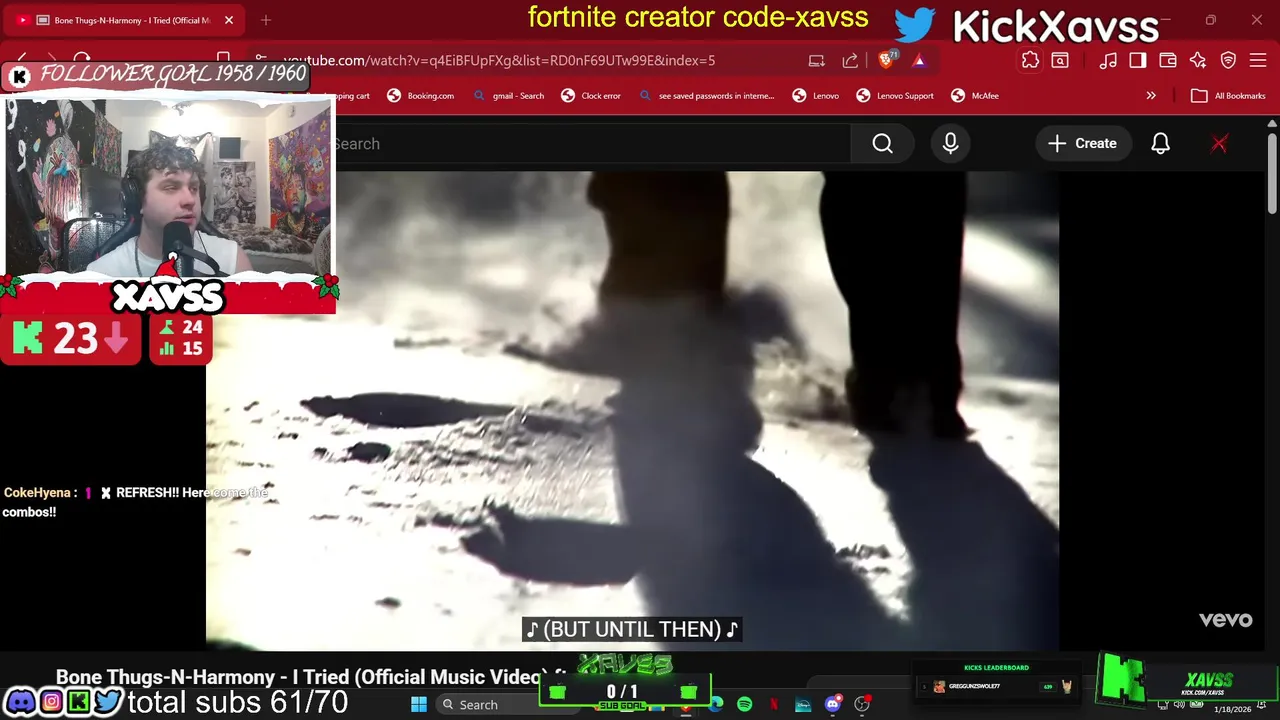Click the music video player area

(632, 410)
